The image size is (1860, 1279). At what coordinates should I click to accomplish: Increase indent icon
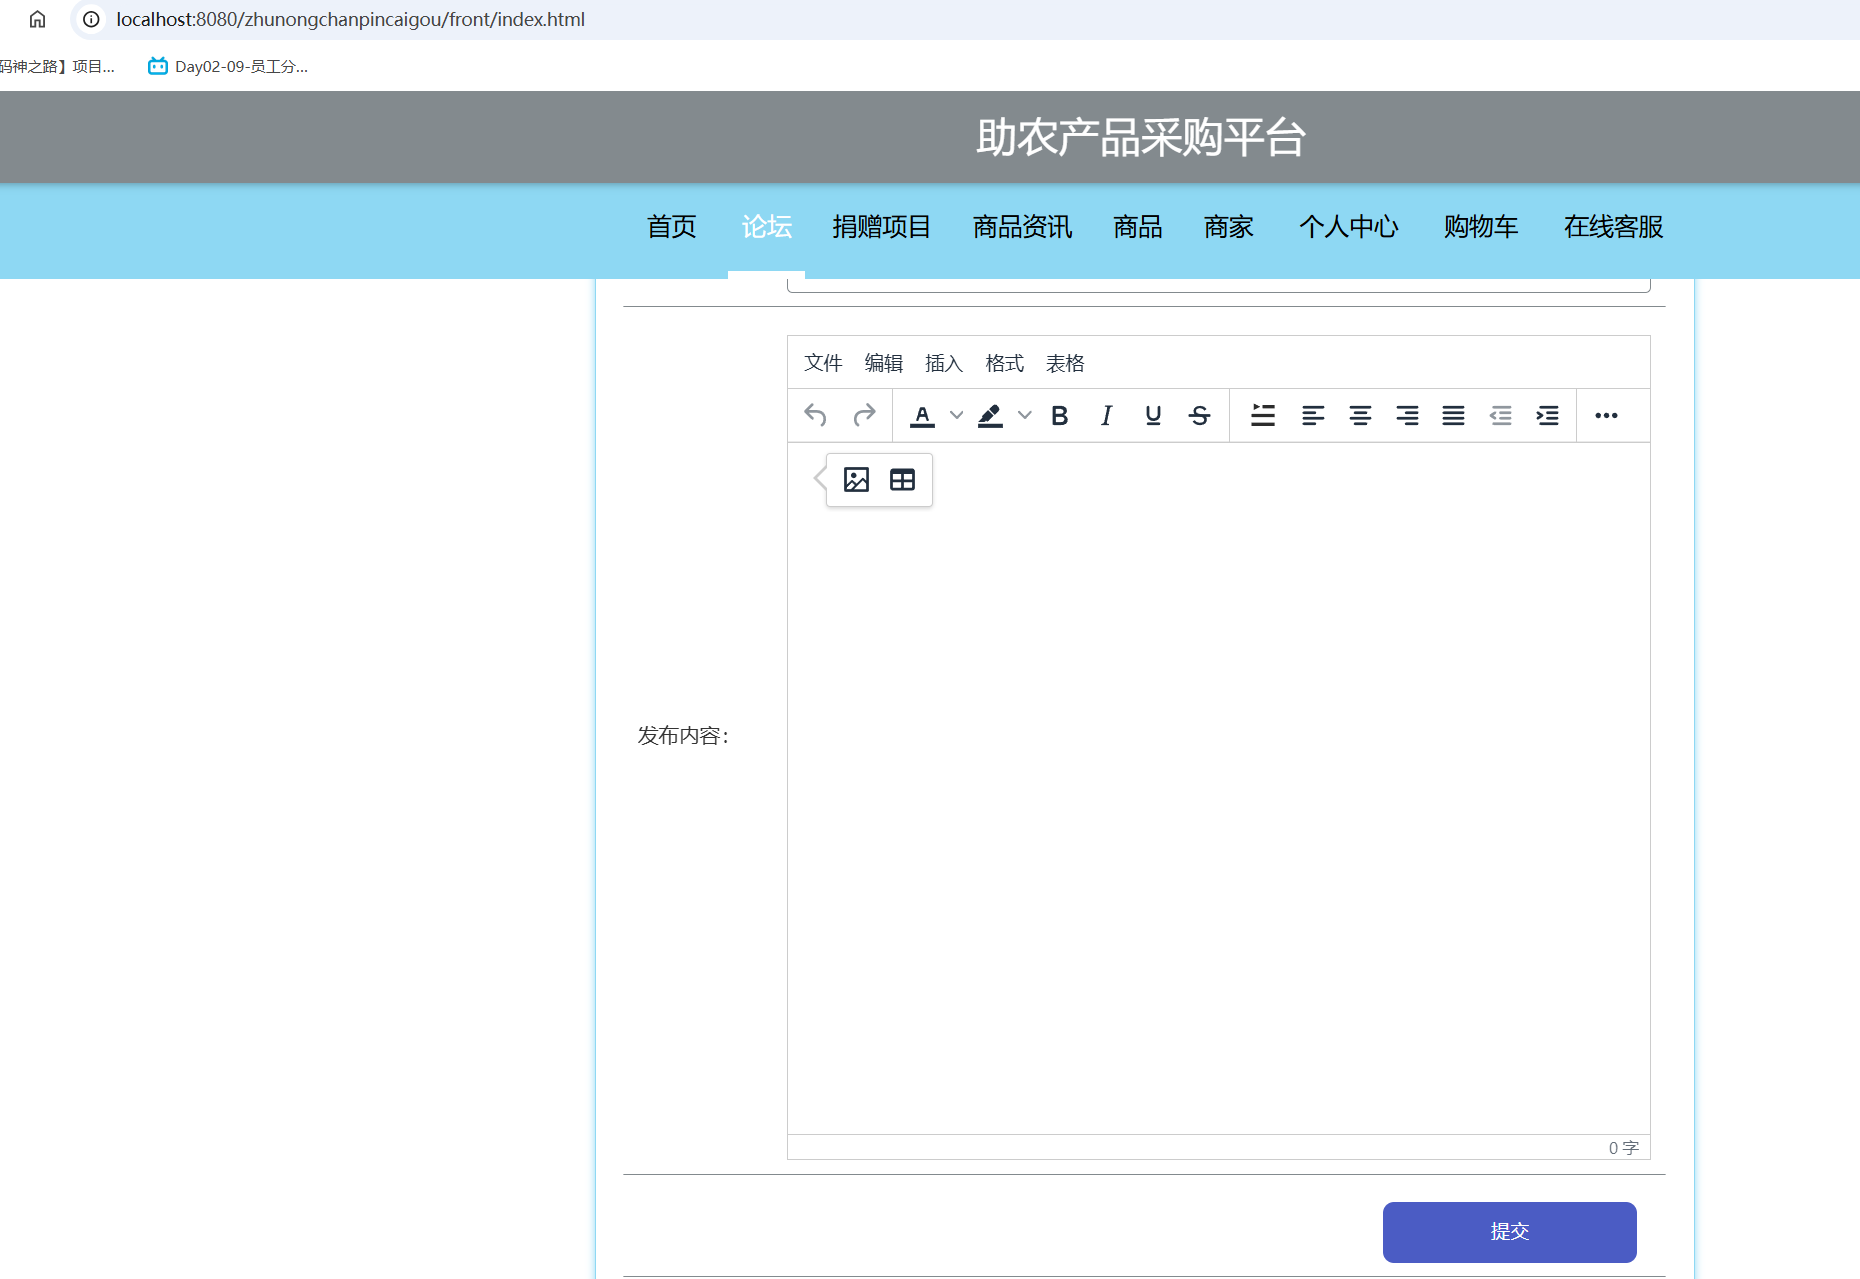(1547, 415)
